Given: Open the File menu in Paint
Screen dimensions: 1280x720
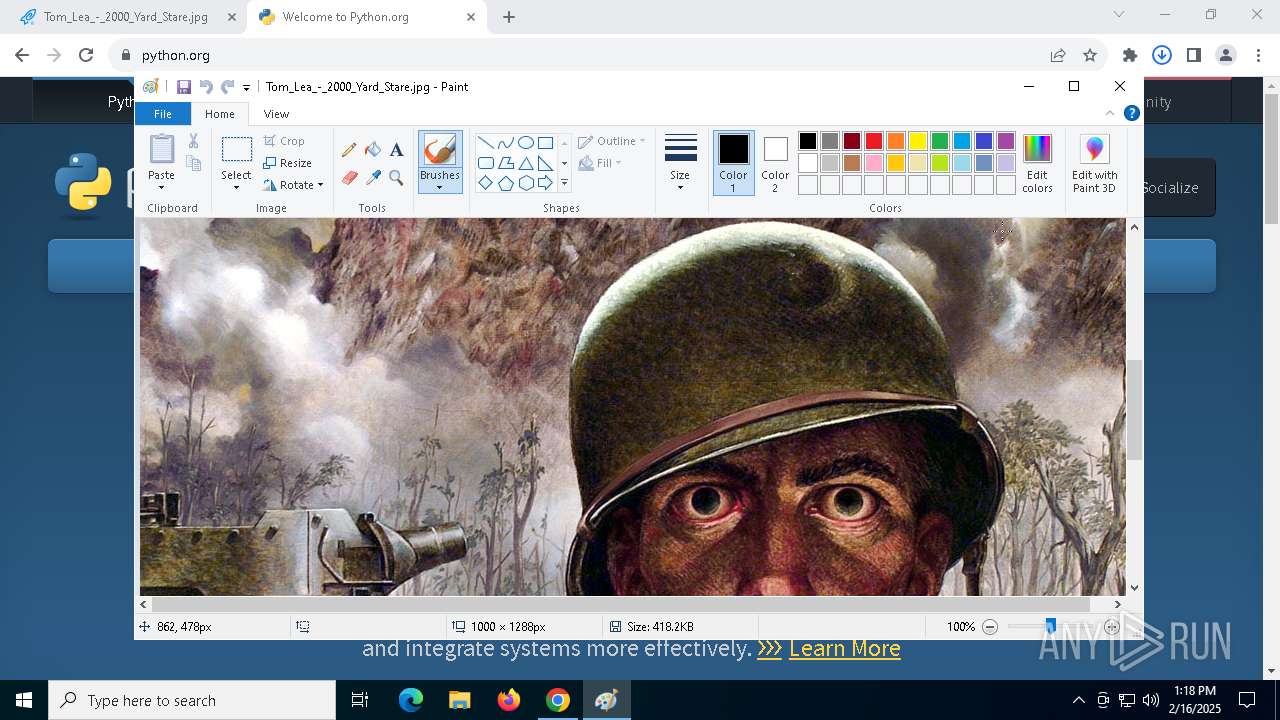Looking at the screenshot, I should point(163,114).
